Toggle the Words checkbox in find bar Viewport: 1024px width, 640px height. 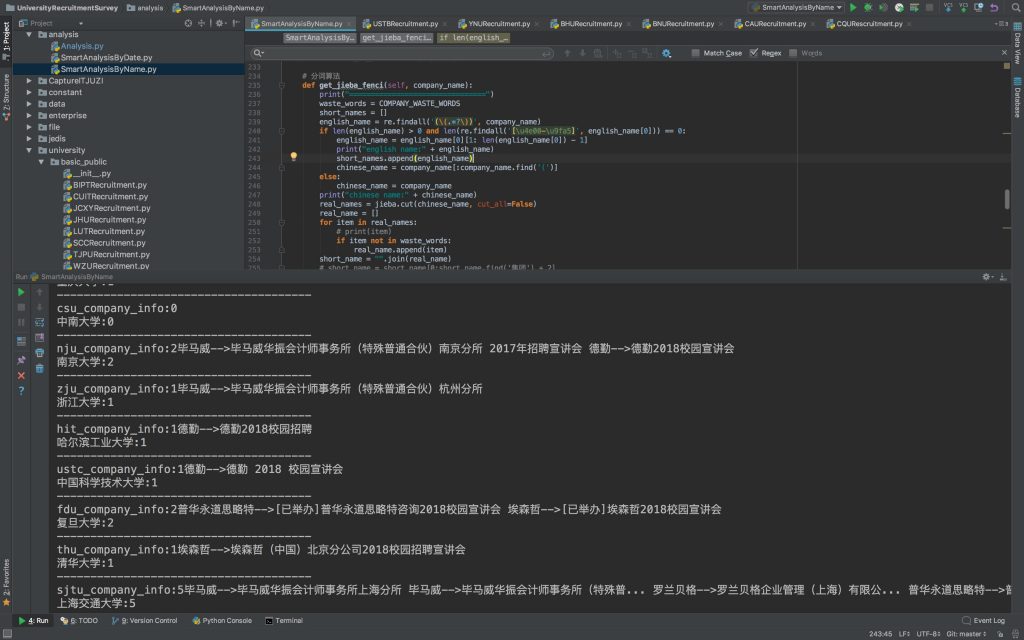[793, 53]
